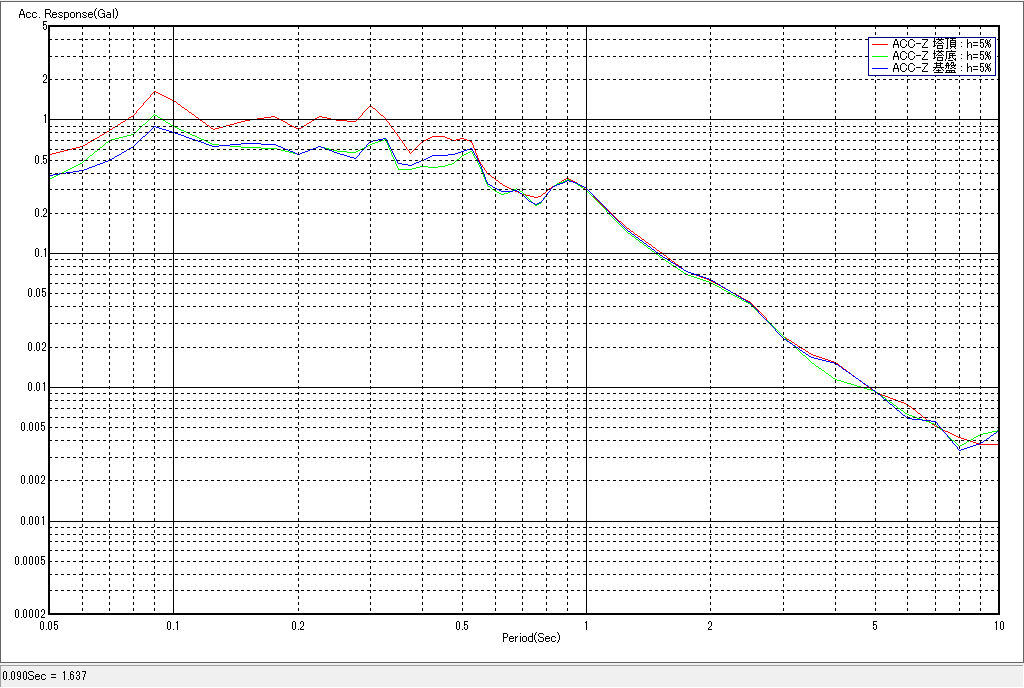Click the 0.5 tick label on the period axis
The width and height of the screenshot is (1024, 688).
point(462,626)
